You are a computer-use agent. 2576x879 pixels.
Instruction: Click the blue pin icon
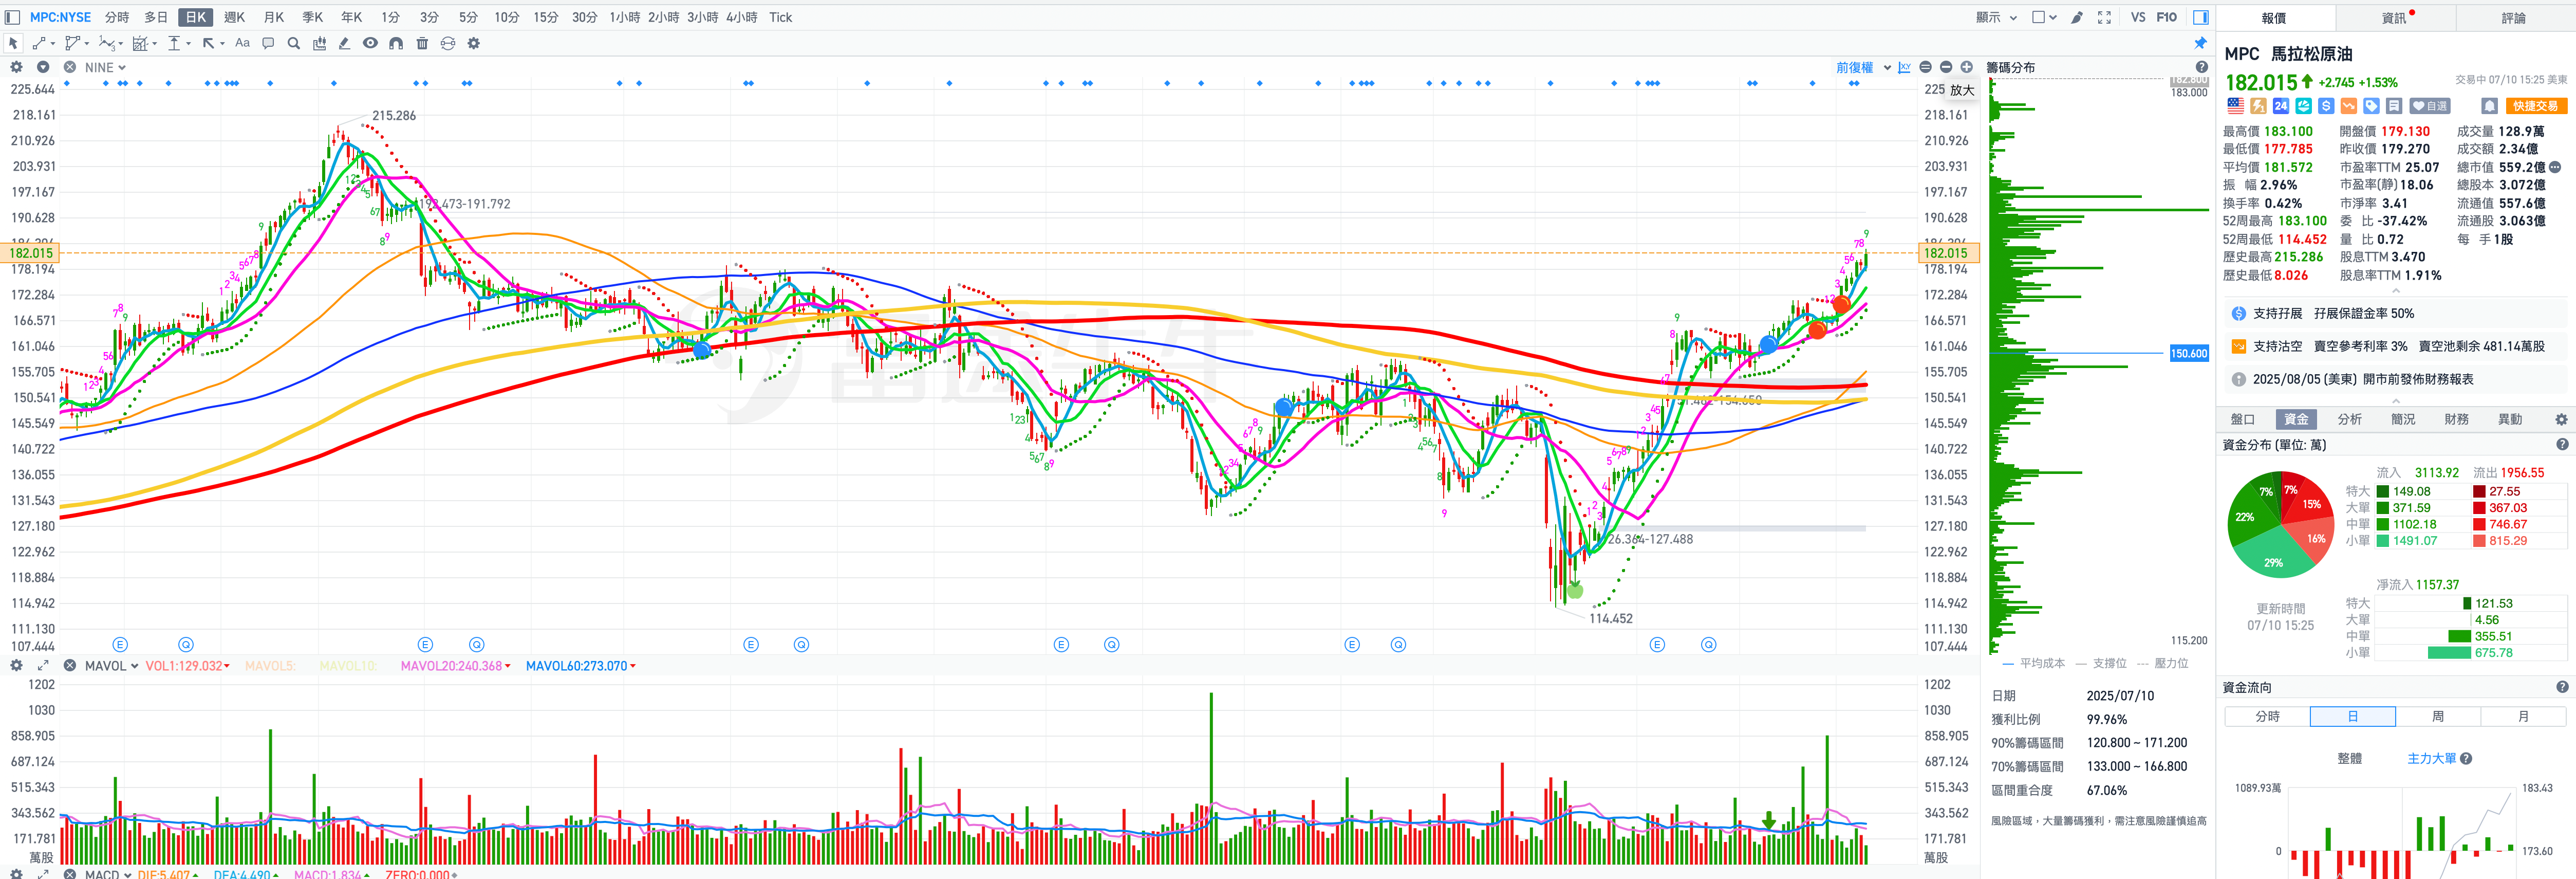2200,44
